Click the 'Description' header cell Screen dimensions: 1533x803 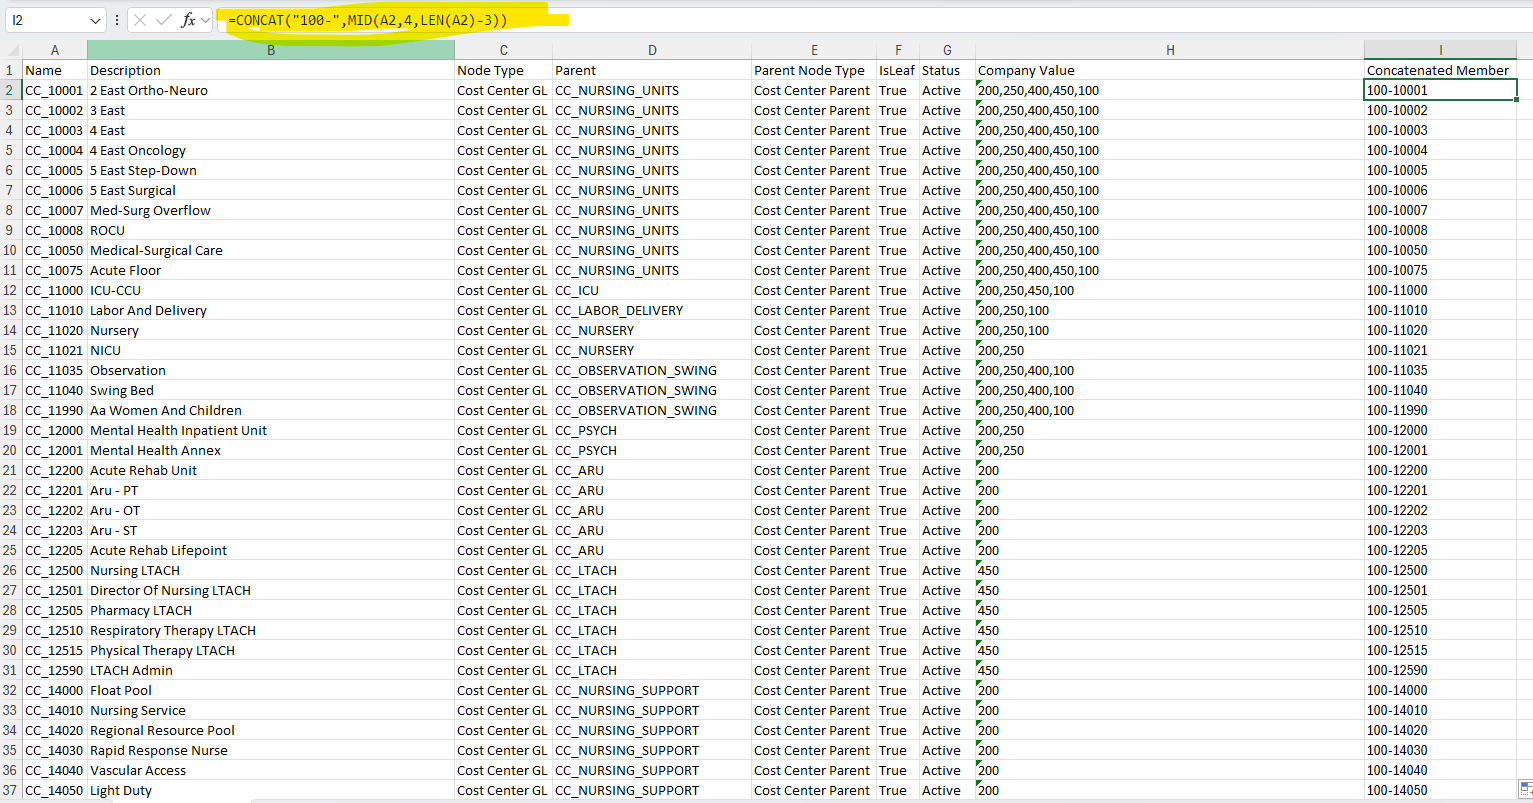pos(270,70)
